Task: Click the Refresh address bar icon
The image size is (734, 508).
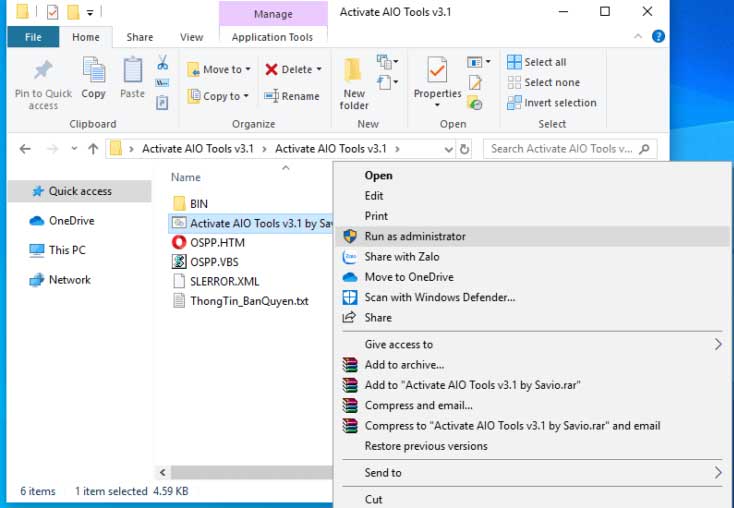Action: tap(464, 149)
